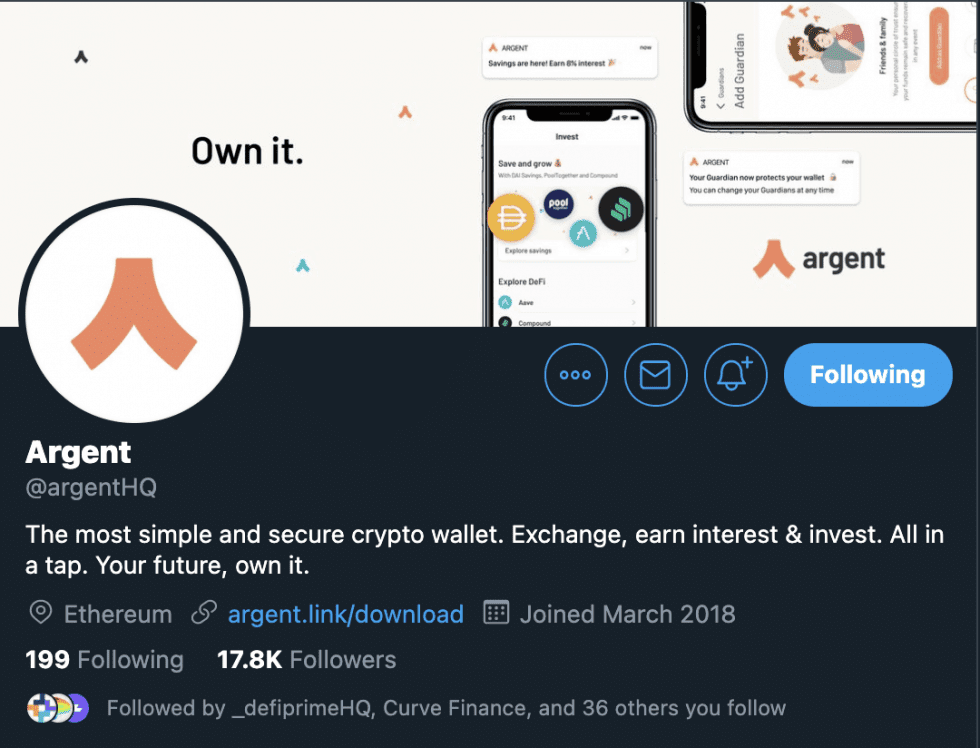This screenshot has height=748, width=980.
Task: View the 199 Following list
Action: pos(105,660)
